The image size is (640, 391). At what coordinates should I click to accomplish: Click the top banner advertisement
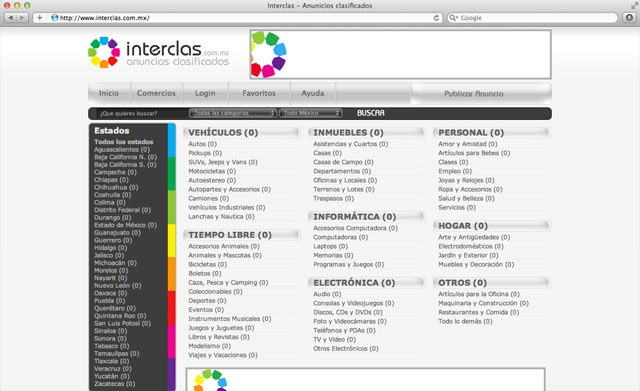coord(400,54)
